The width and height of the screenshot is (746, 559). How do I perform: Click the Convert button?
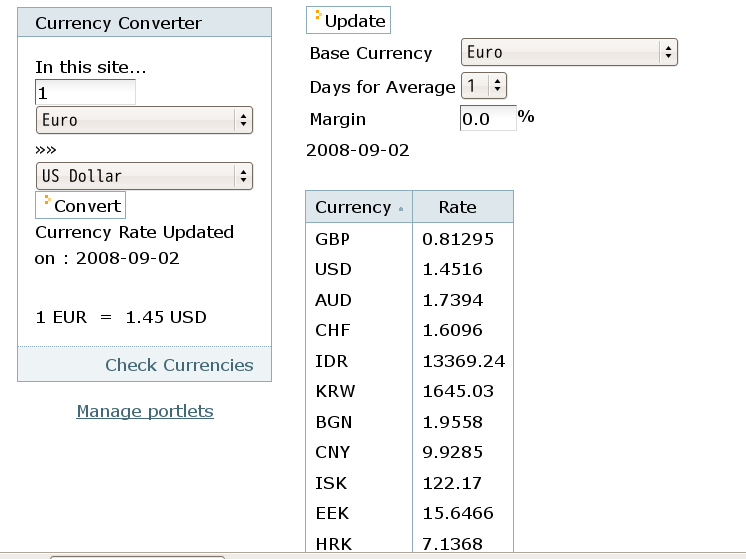(x=80, y=206)
